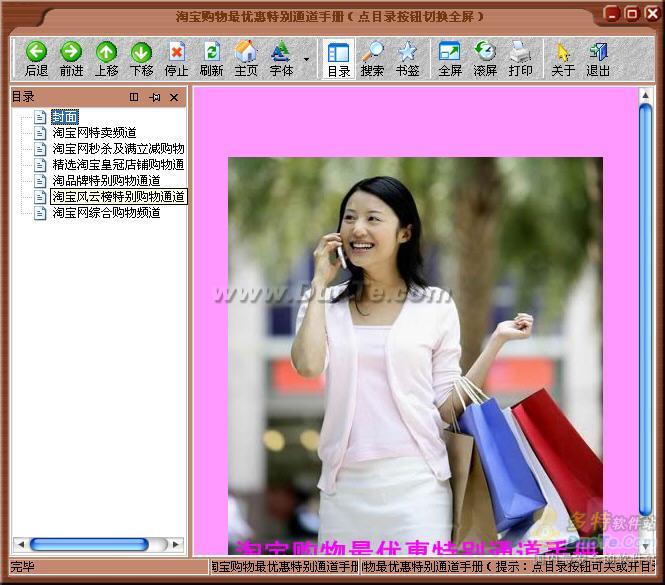This screenshot has height=585, width=665.
Task: Exit via the 退出 icon
Action: coord(598,52)
